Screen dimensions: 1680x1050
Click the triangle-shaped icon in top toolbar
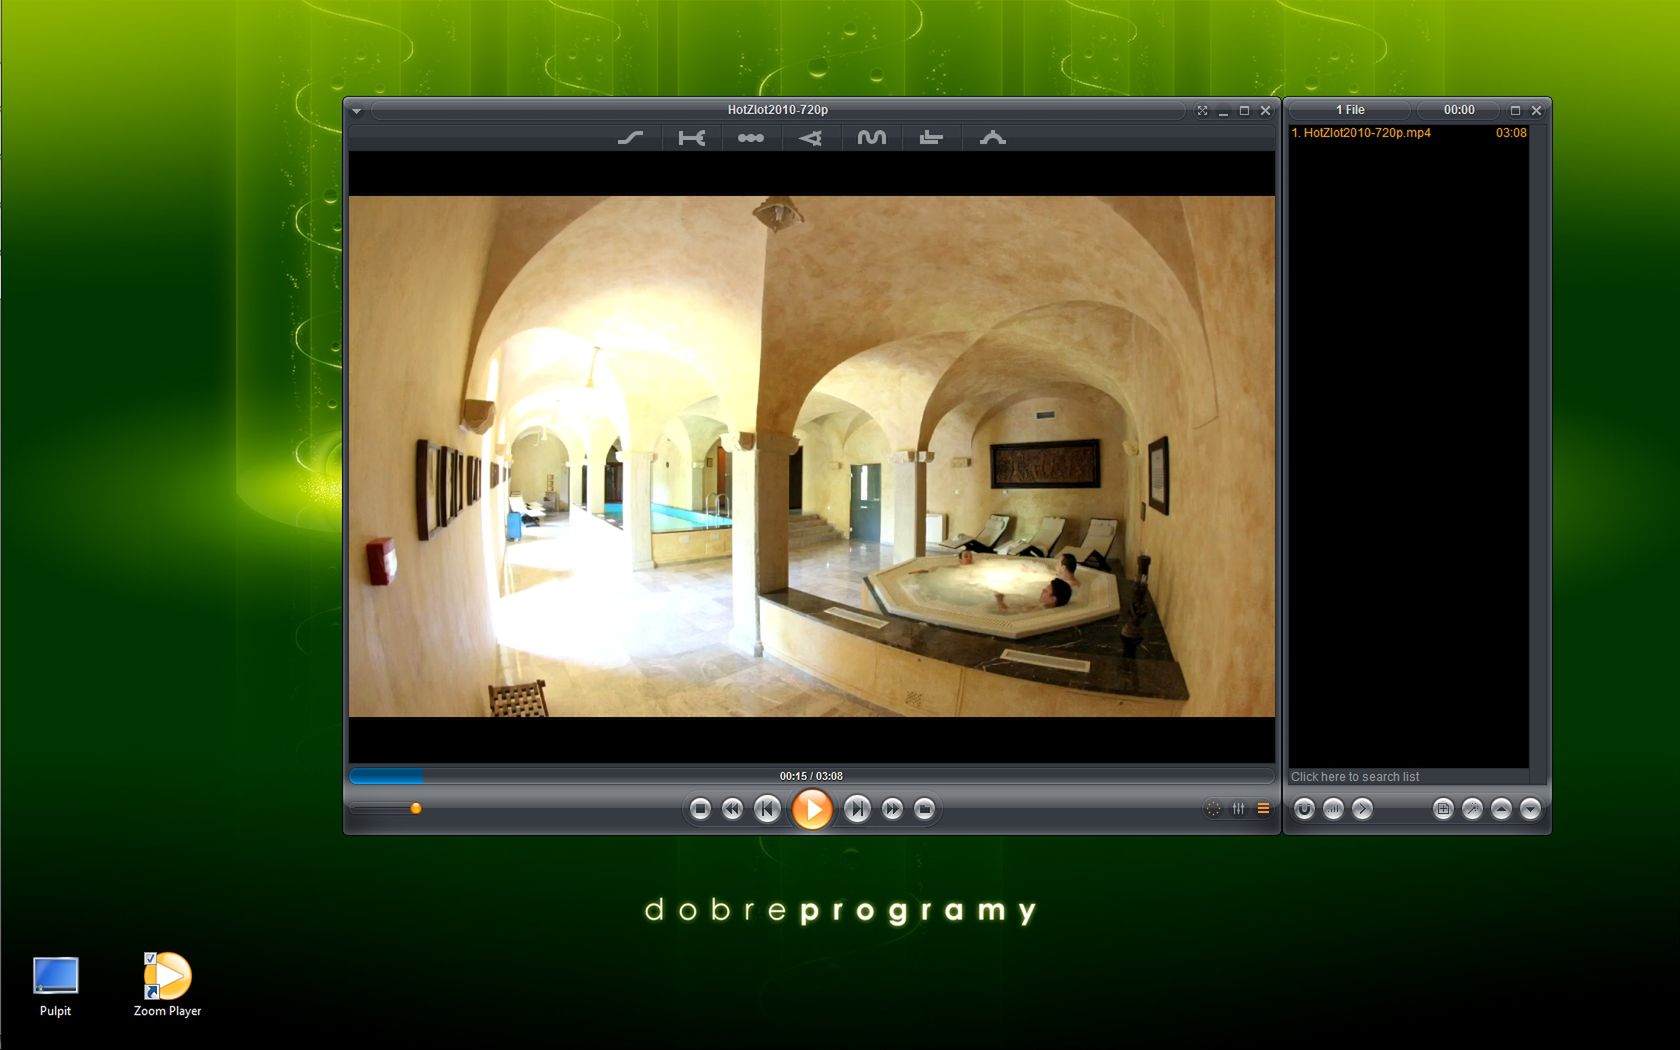811,138
